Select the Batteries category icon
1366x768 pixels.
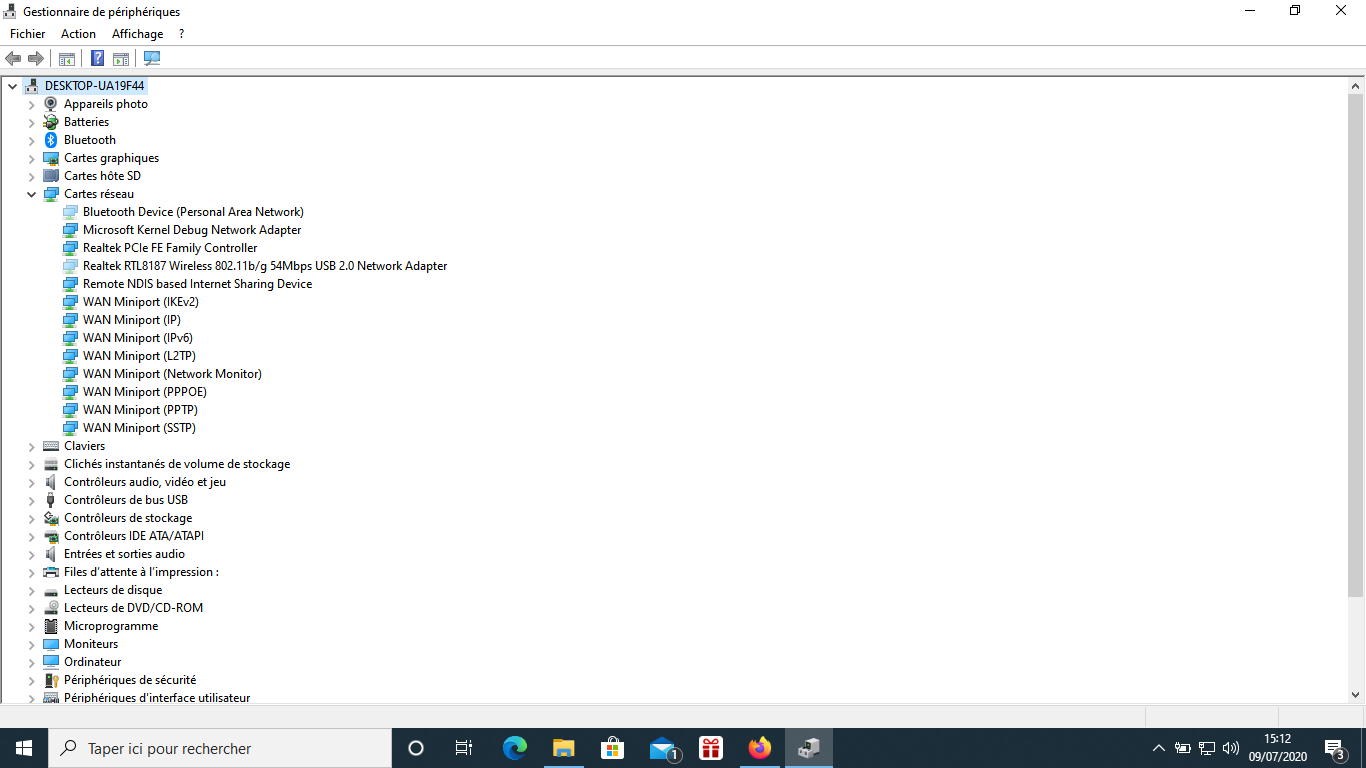(51, 122)
